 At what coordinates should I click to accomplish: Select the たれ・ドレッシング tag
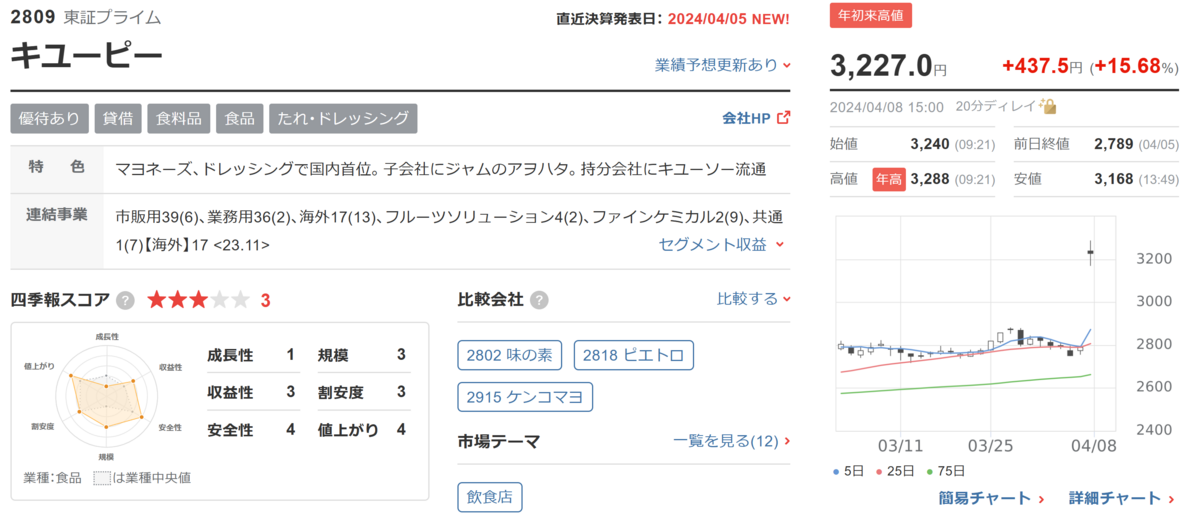(343, 118)
